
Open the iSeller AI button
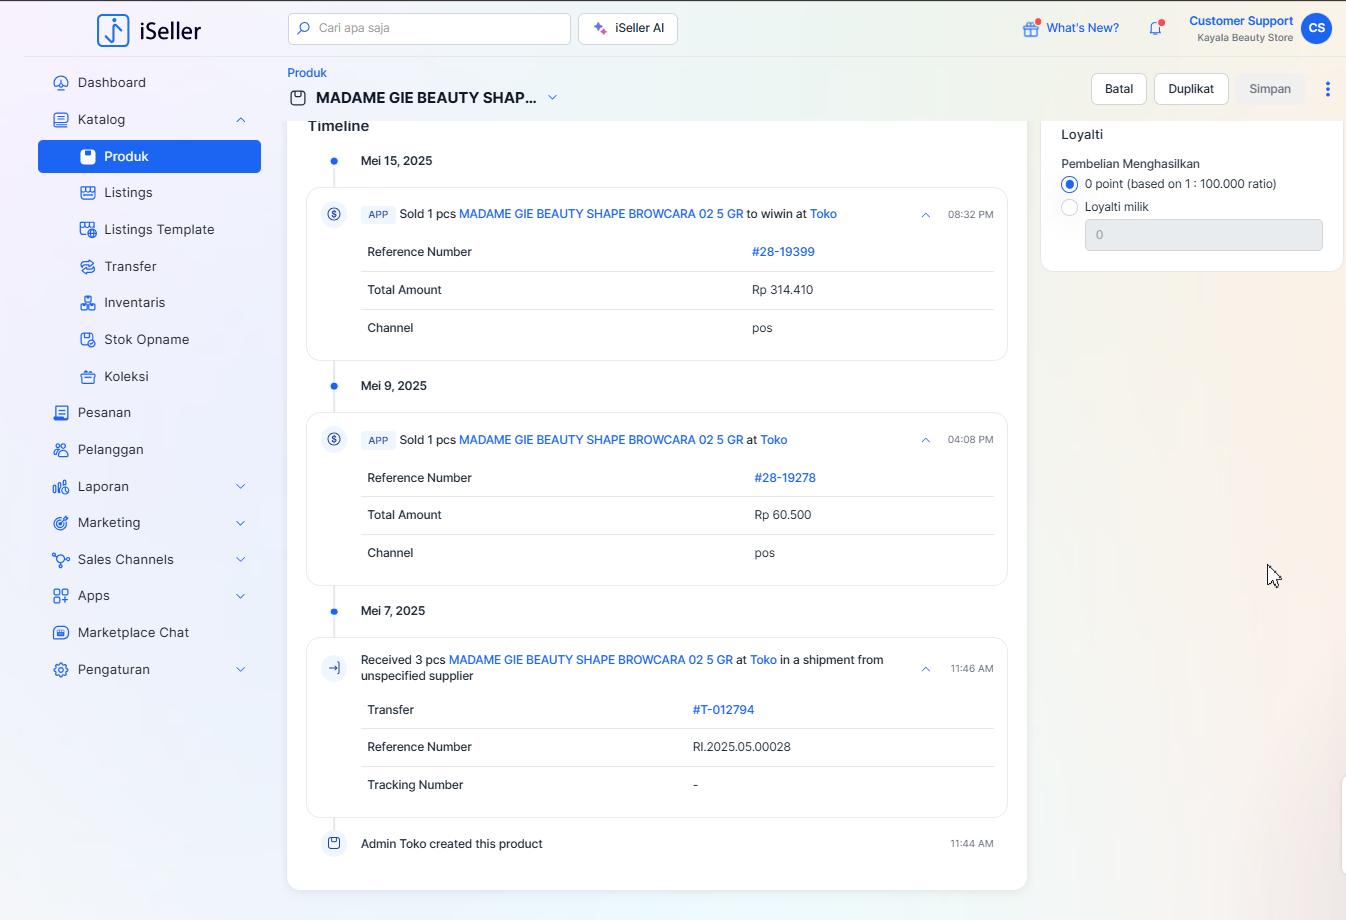(x=628, y=28)
